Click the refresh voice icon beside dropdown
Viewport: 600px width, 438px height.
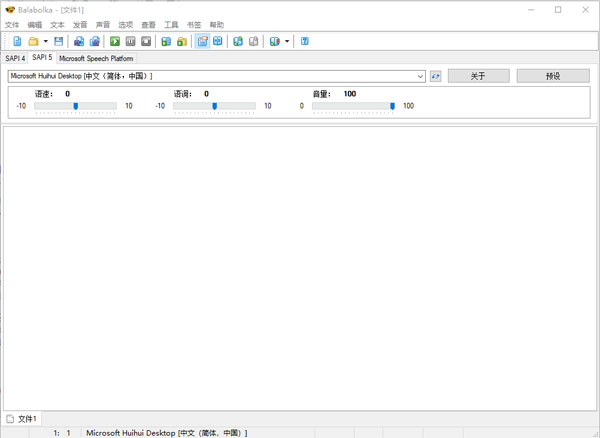pyautogui.click(x=435, y=76)
